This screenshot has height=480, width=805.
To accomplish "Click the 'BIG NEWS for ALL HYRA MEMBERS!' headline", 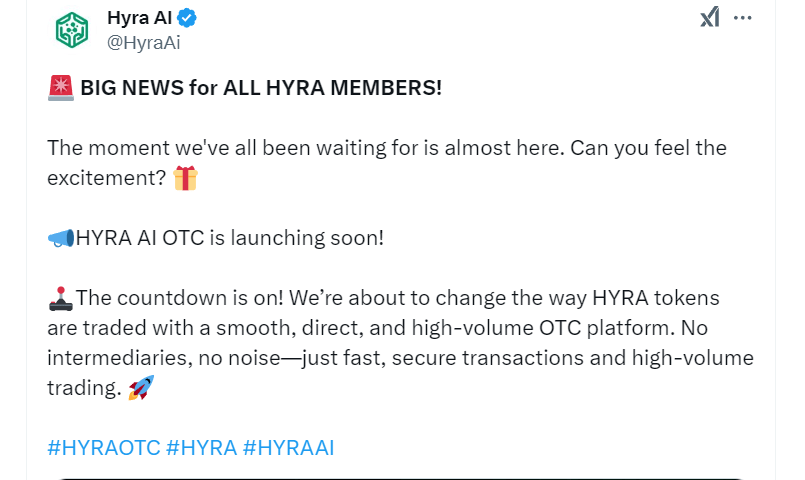I will tap(260, 88).
